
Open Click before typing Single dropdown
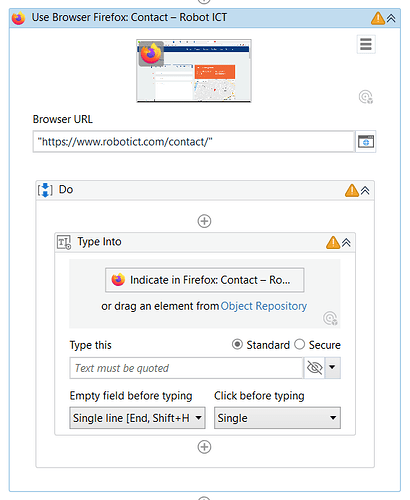pos(277,418)
